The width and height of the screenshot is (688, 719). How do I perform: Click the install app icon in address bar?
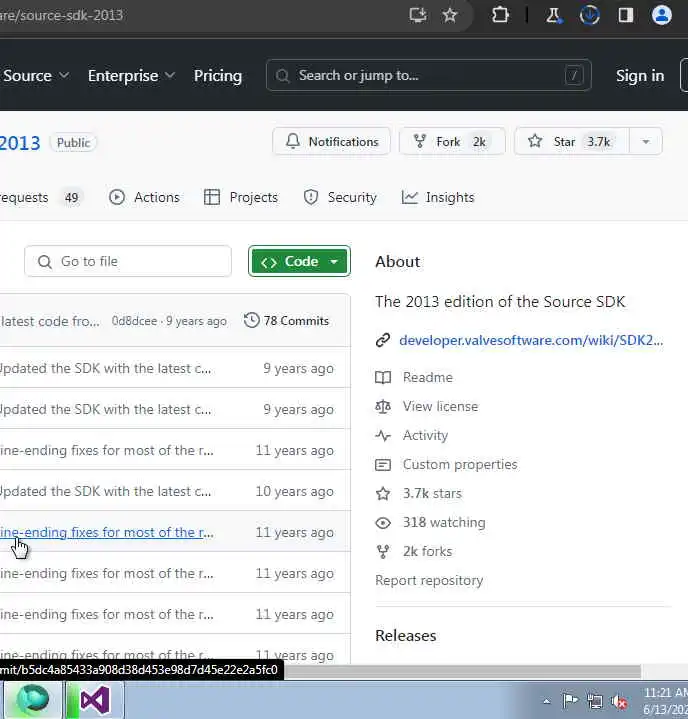[417, 15]
